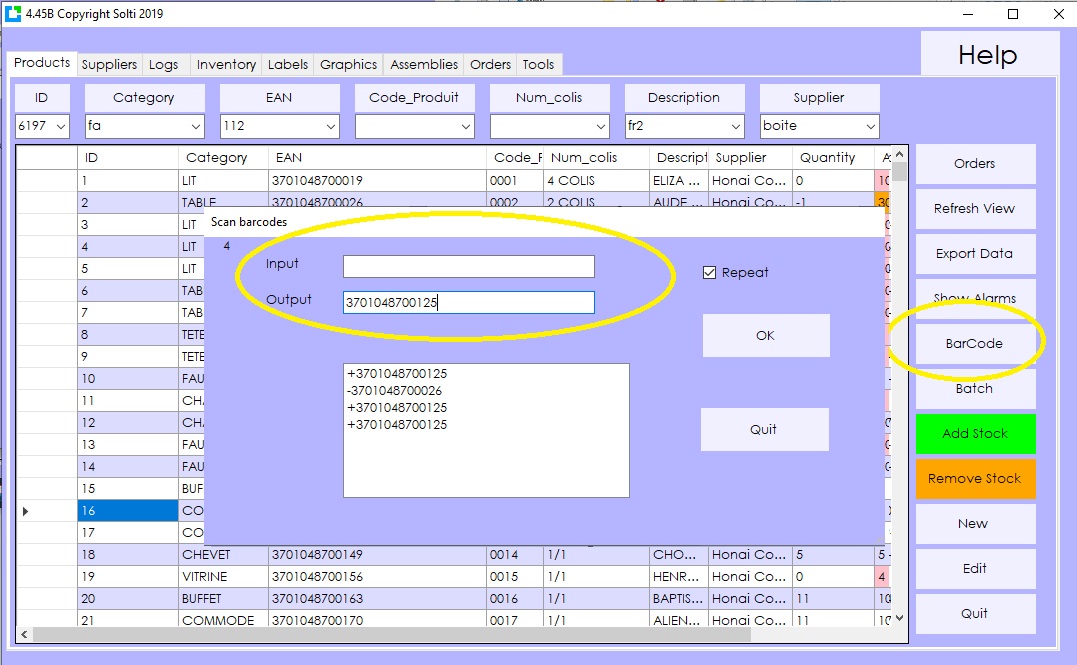Click OK in the Scan barcodes dialog
The height and width of the screenshot is (665, 1077).
point(765,335)
